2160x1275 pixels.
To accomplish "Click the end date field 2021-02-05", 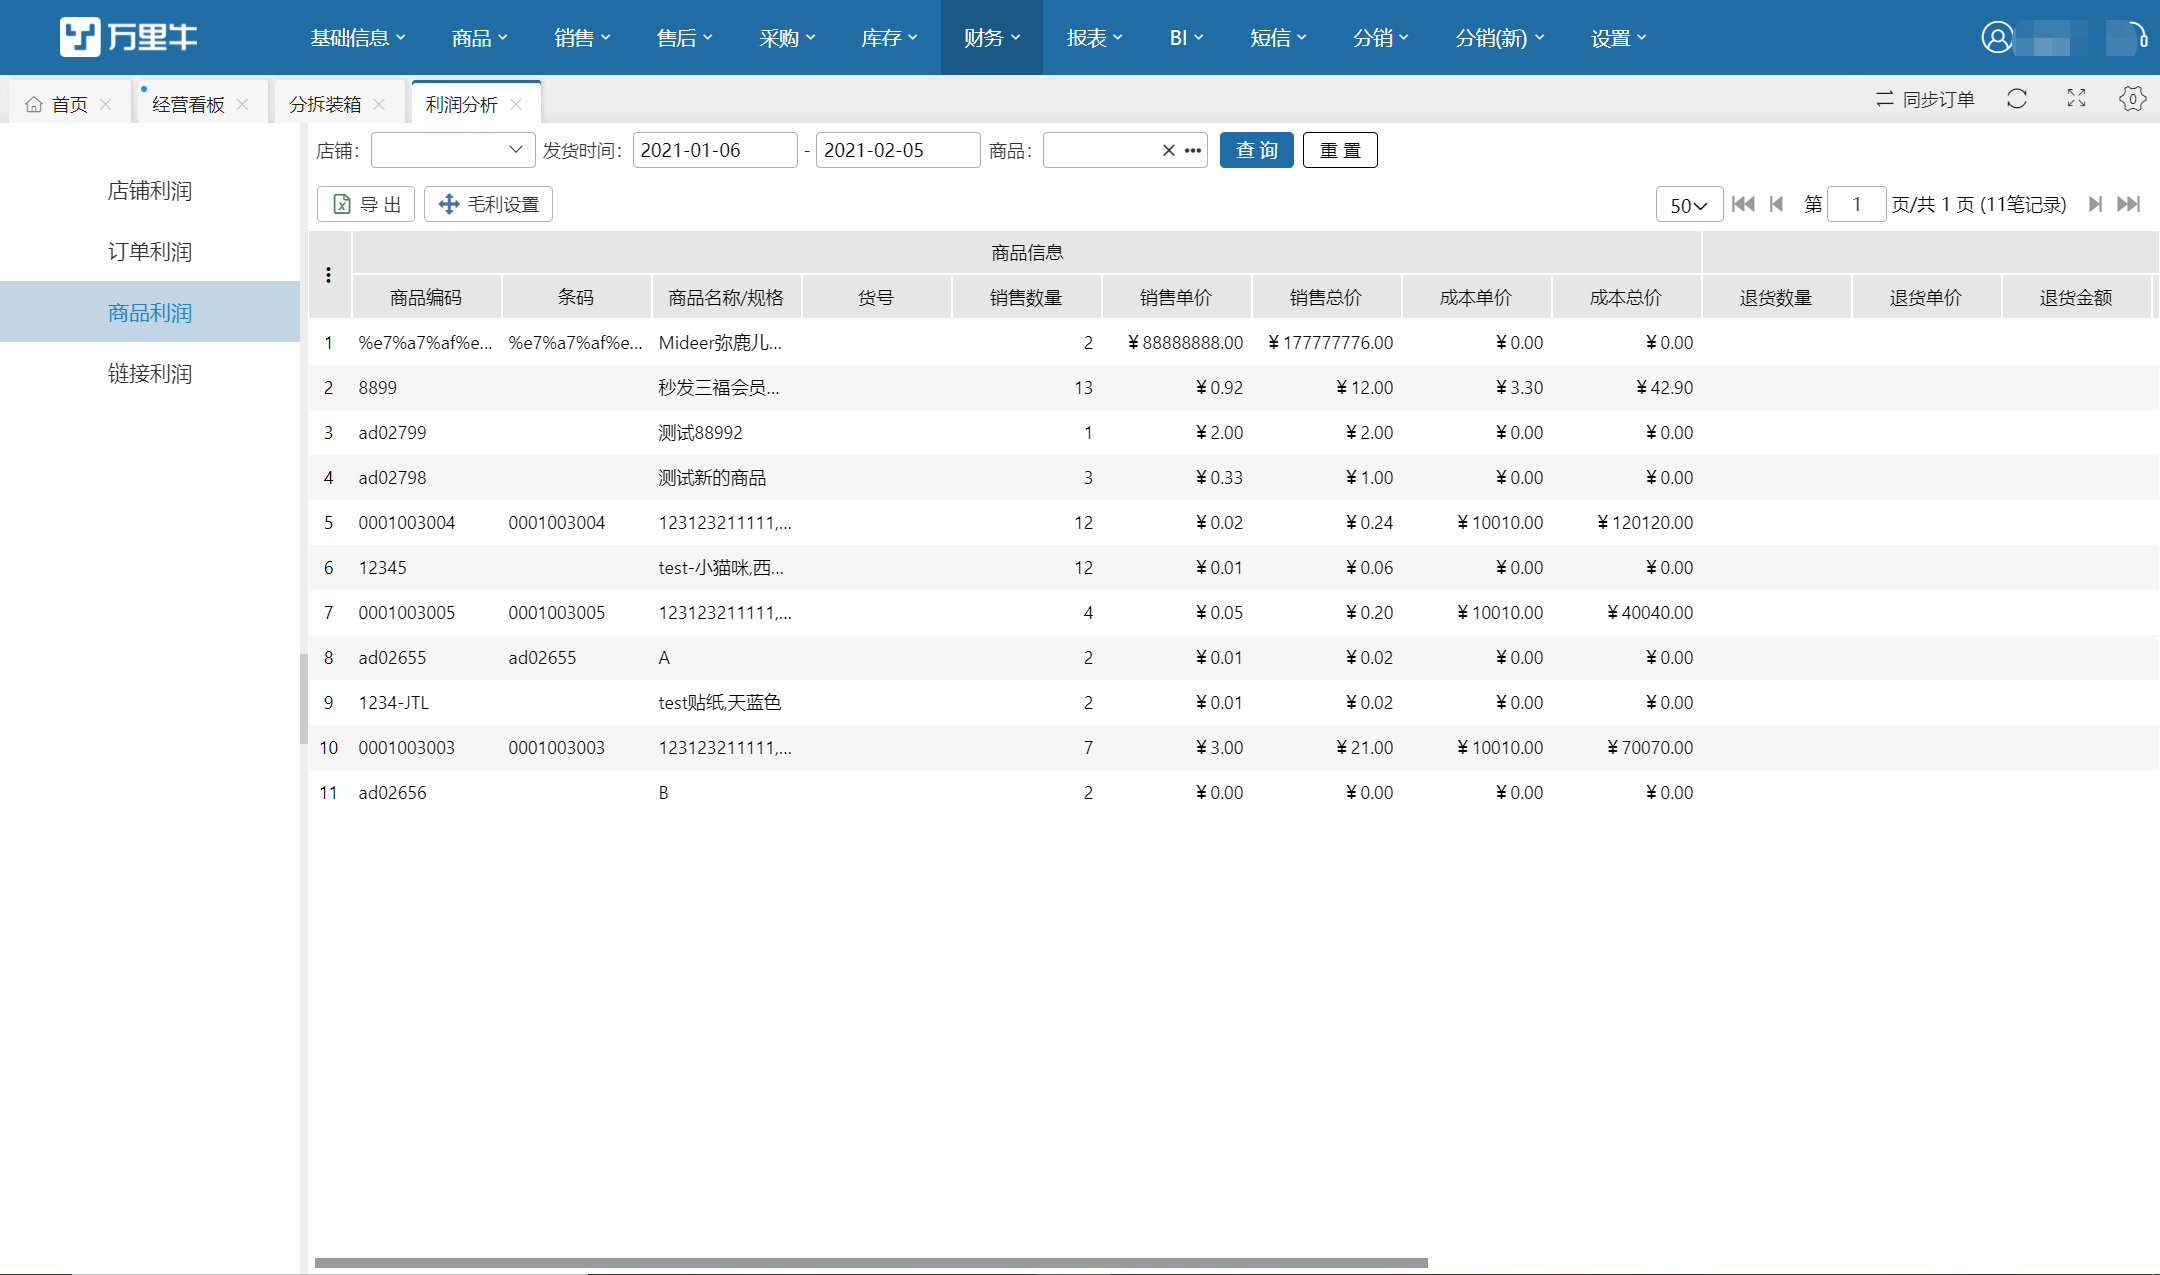I will click(x=898, y=150).
